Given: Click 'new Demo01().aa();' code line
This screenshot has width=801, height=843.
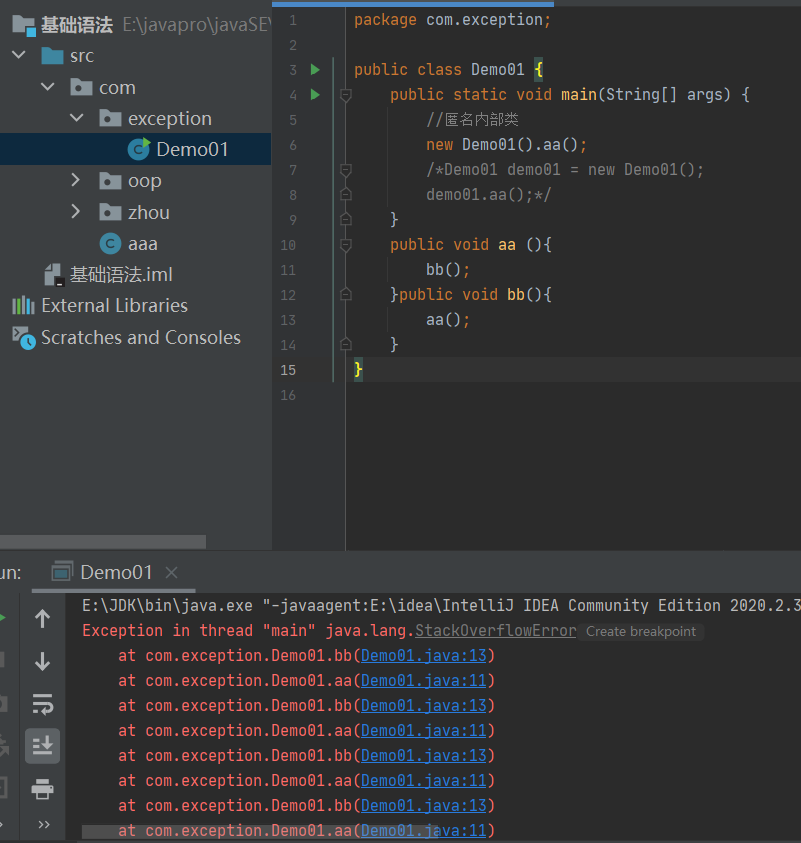Looking at the screenshot, I should pyautogui.click(x=506, y=145).
